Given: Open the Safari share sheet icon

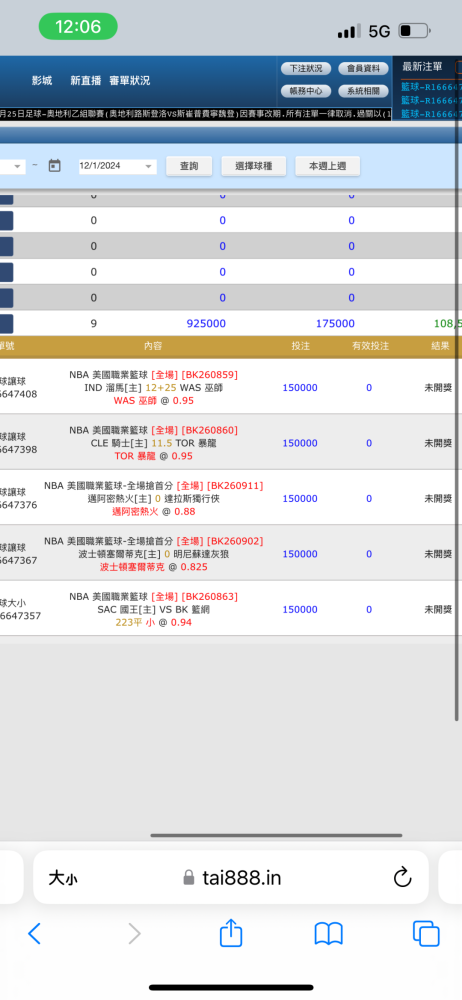Looking at the screenshot, I should 231,932.
